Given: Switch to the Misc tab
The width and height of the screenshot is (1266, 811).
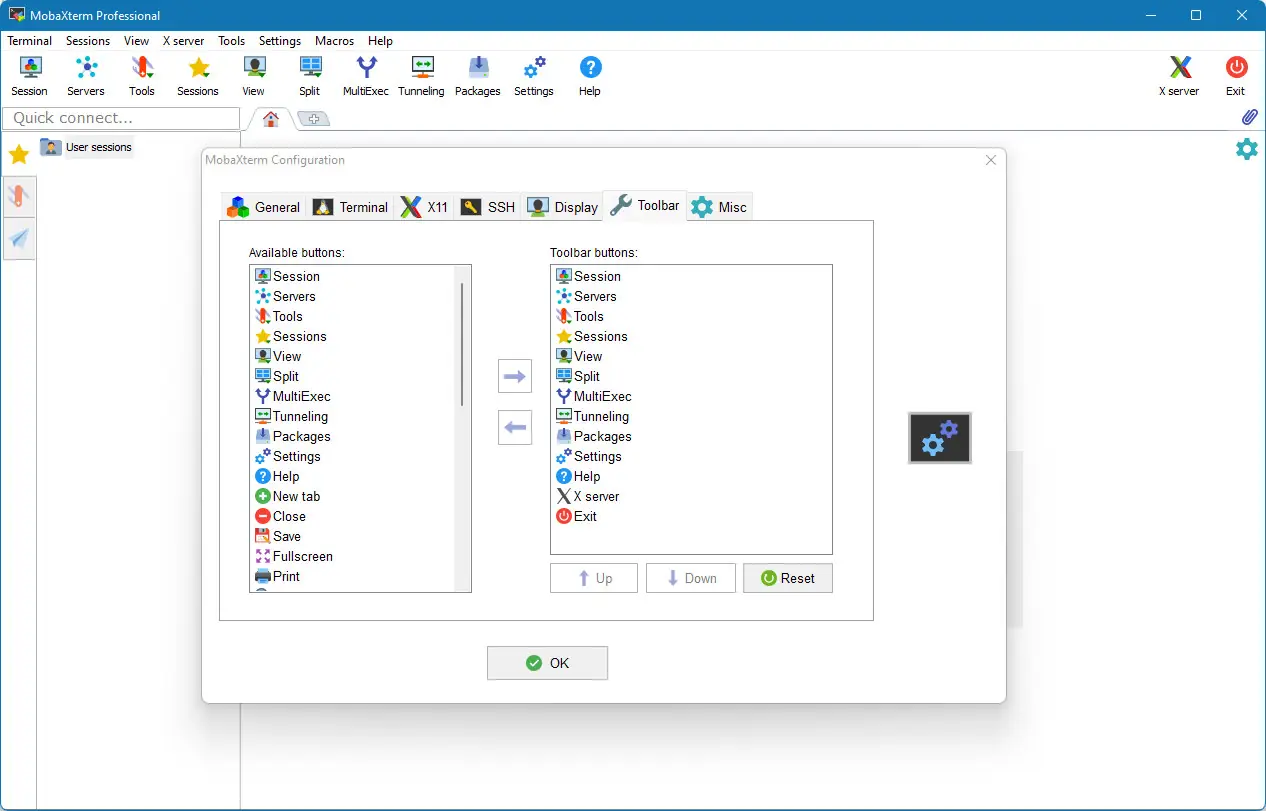Looking at the screenshot, I should pyautogui.click(x=720, y=207).
